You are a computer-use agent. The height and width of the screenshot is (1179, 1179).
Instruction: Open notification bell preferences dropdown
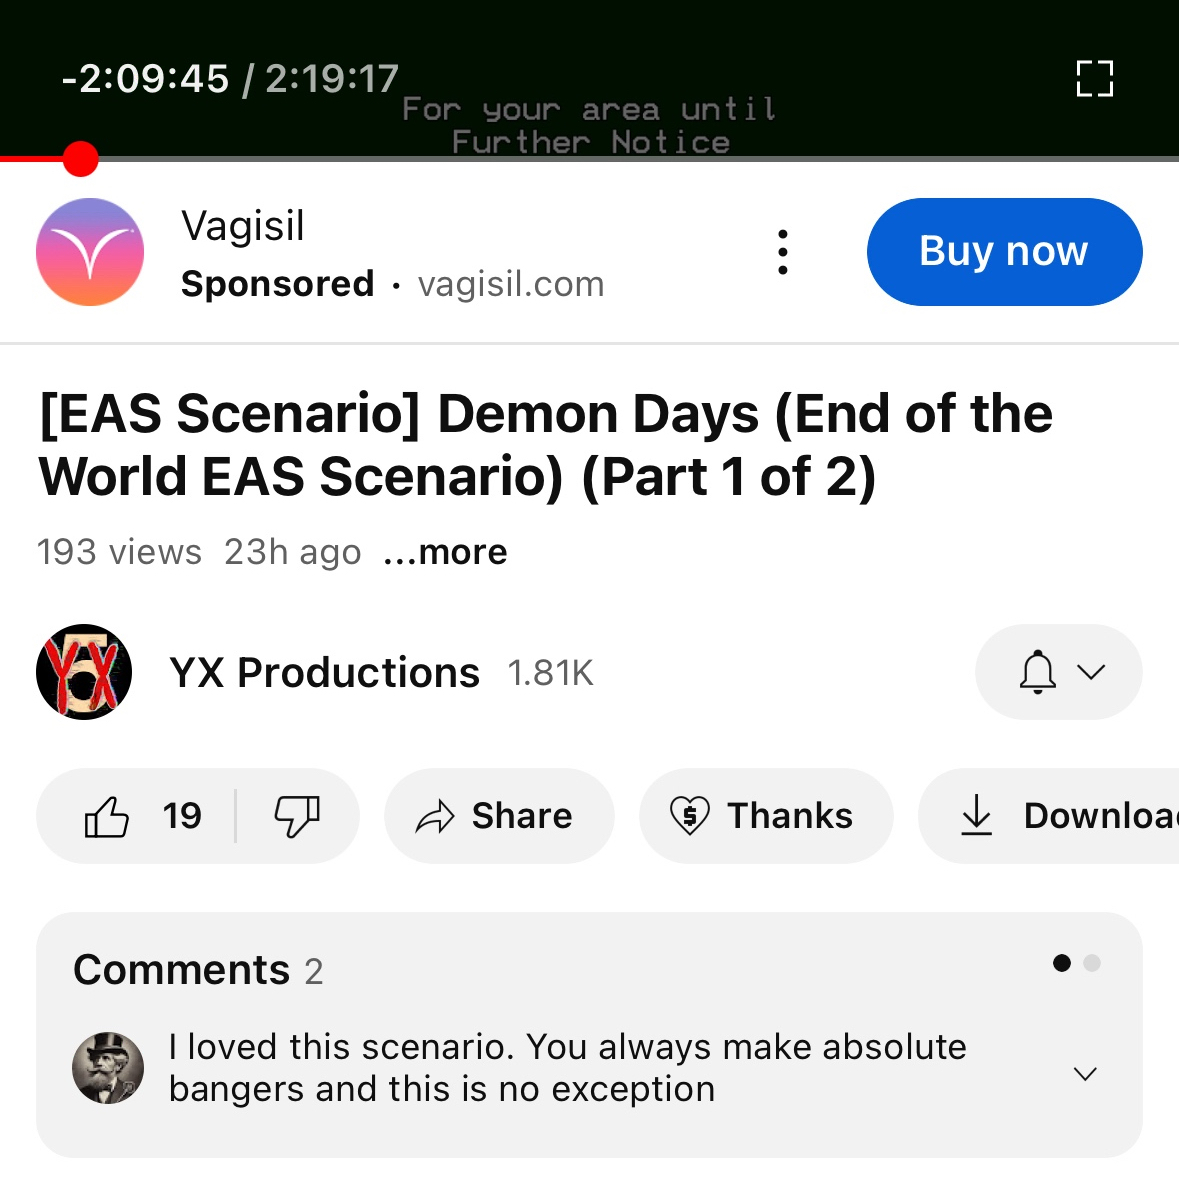tap(1058, 672)
